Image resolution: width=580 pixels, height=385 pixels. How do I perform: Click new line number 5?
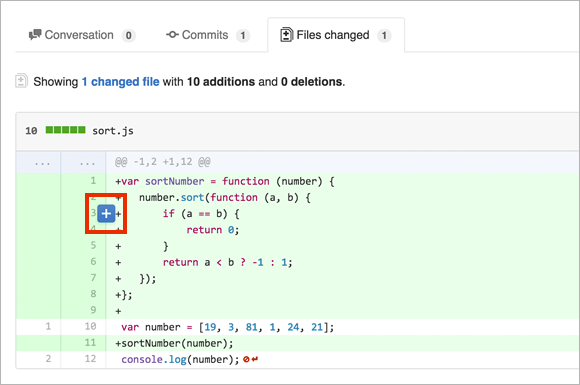click(x=93, y=246)
